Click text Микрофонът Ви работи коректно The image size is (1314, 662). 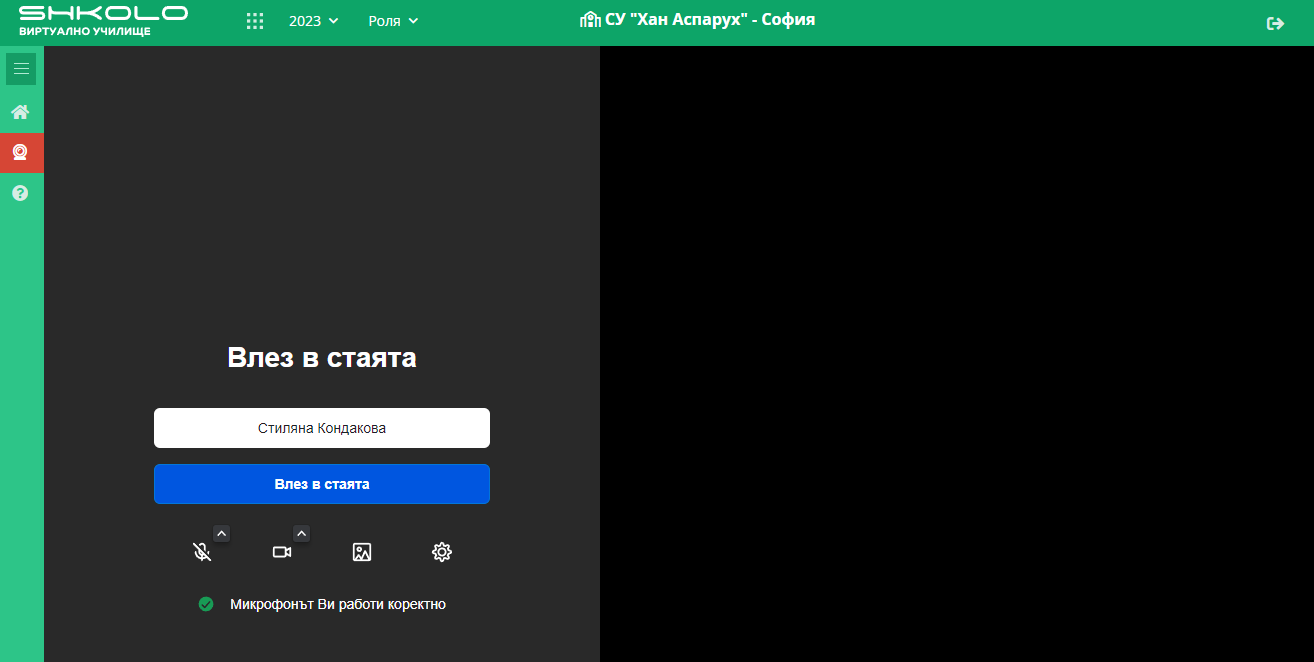pyautogui.click(x=338, y=604)
